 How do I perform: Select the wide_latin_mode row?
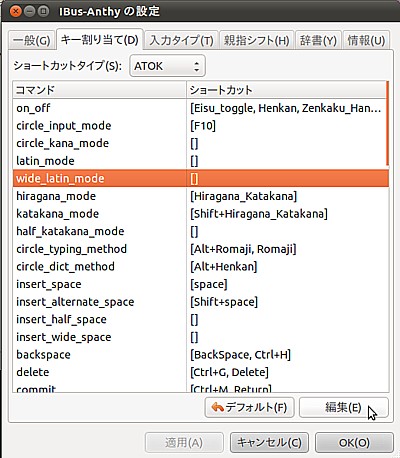pos(201,178)
